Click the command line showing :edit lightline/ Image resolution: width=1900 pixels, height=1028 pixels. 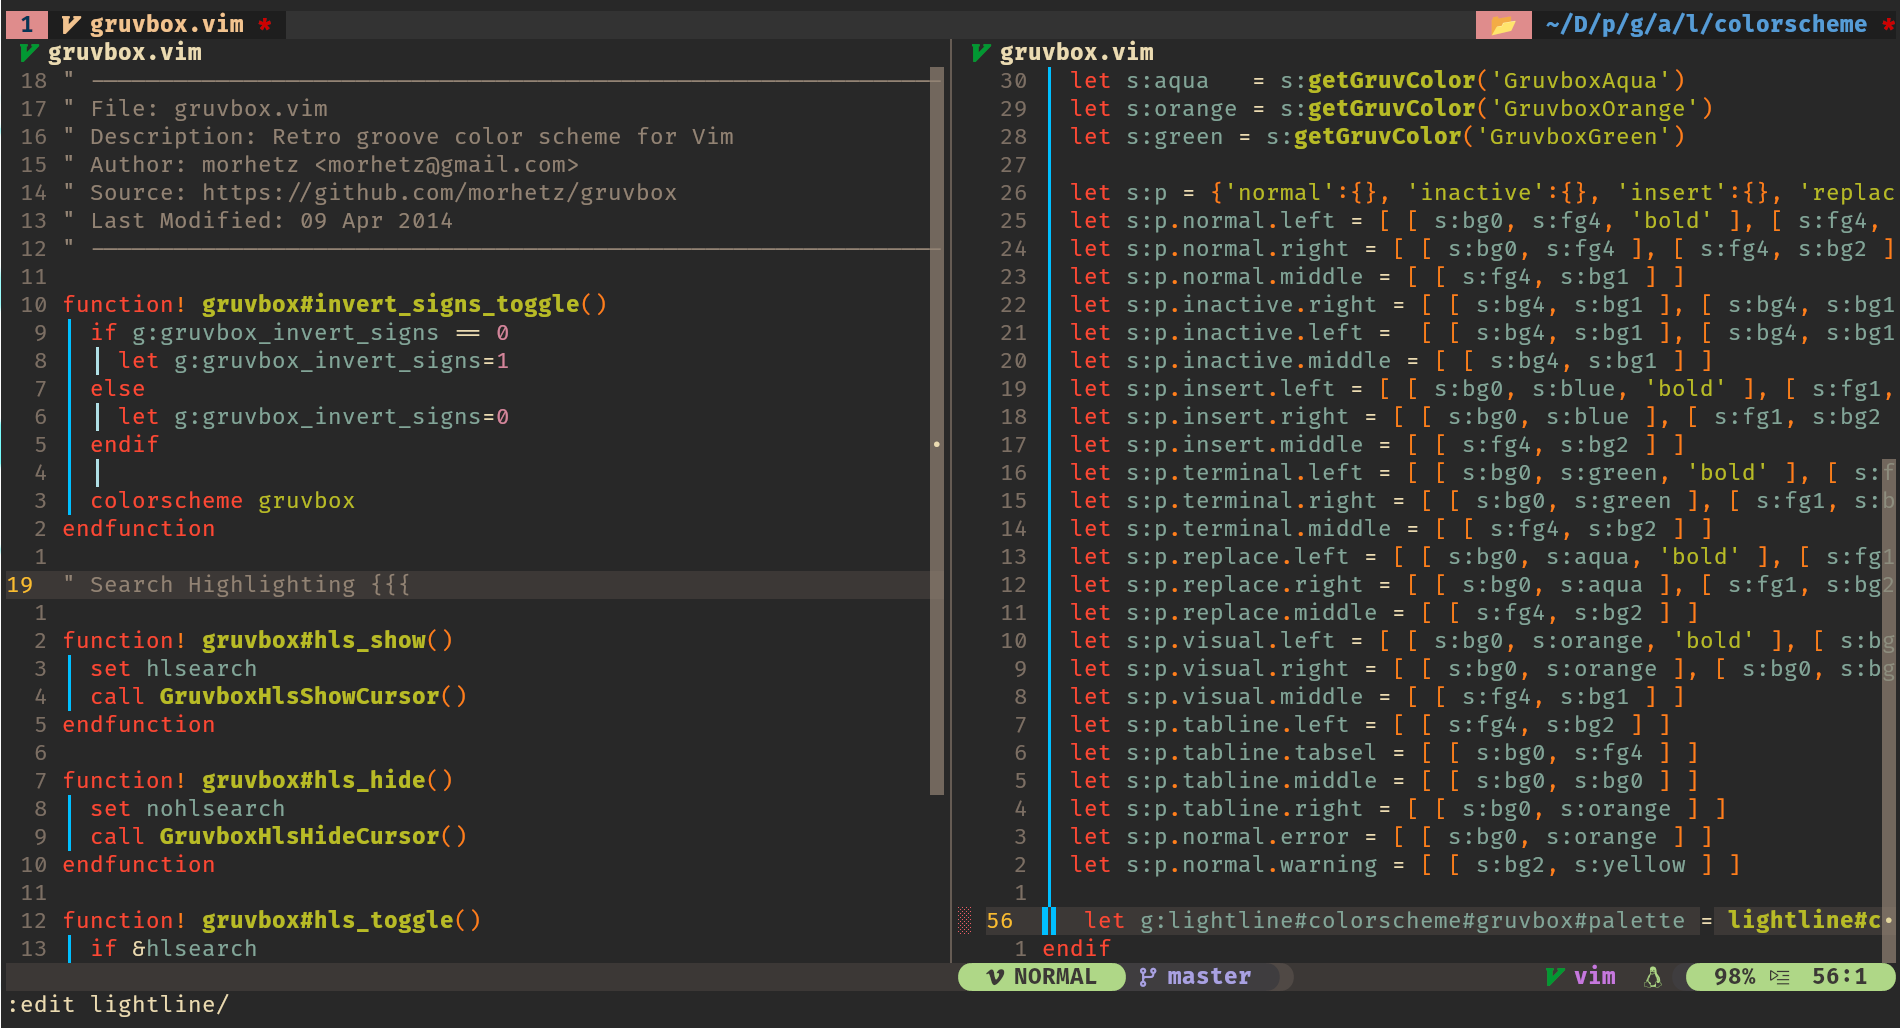pyautogui.click(x=118, y=1004)
